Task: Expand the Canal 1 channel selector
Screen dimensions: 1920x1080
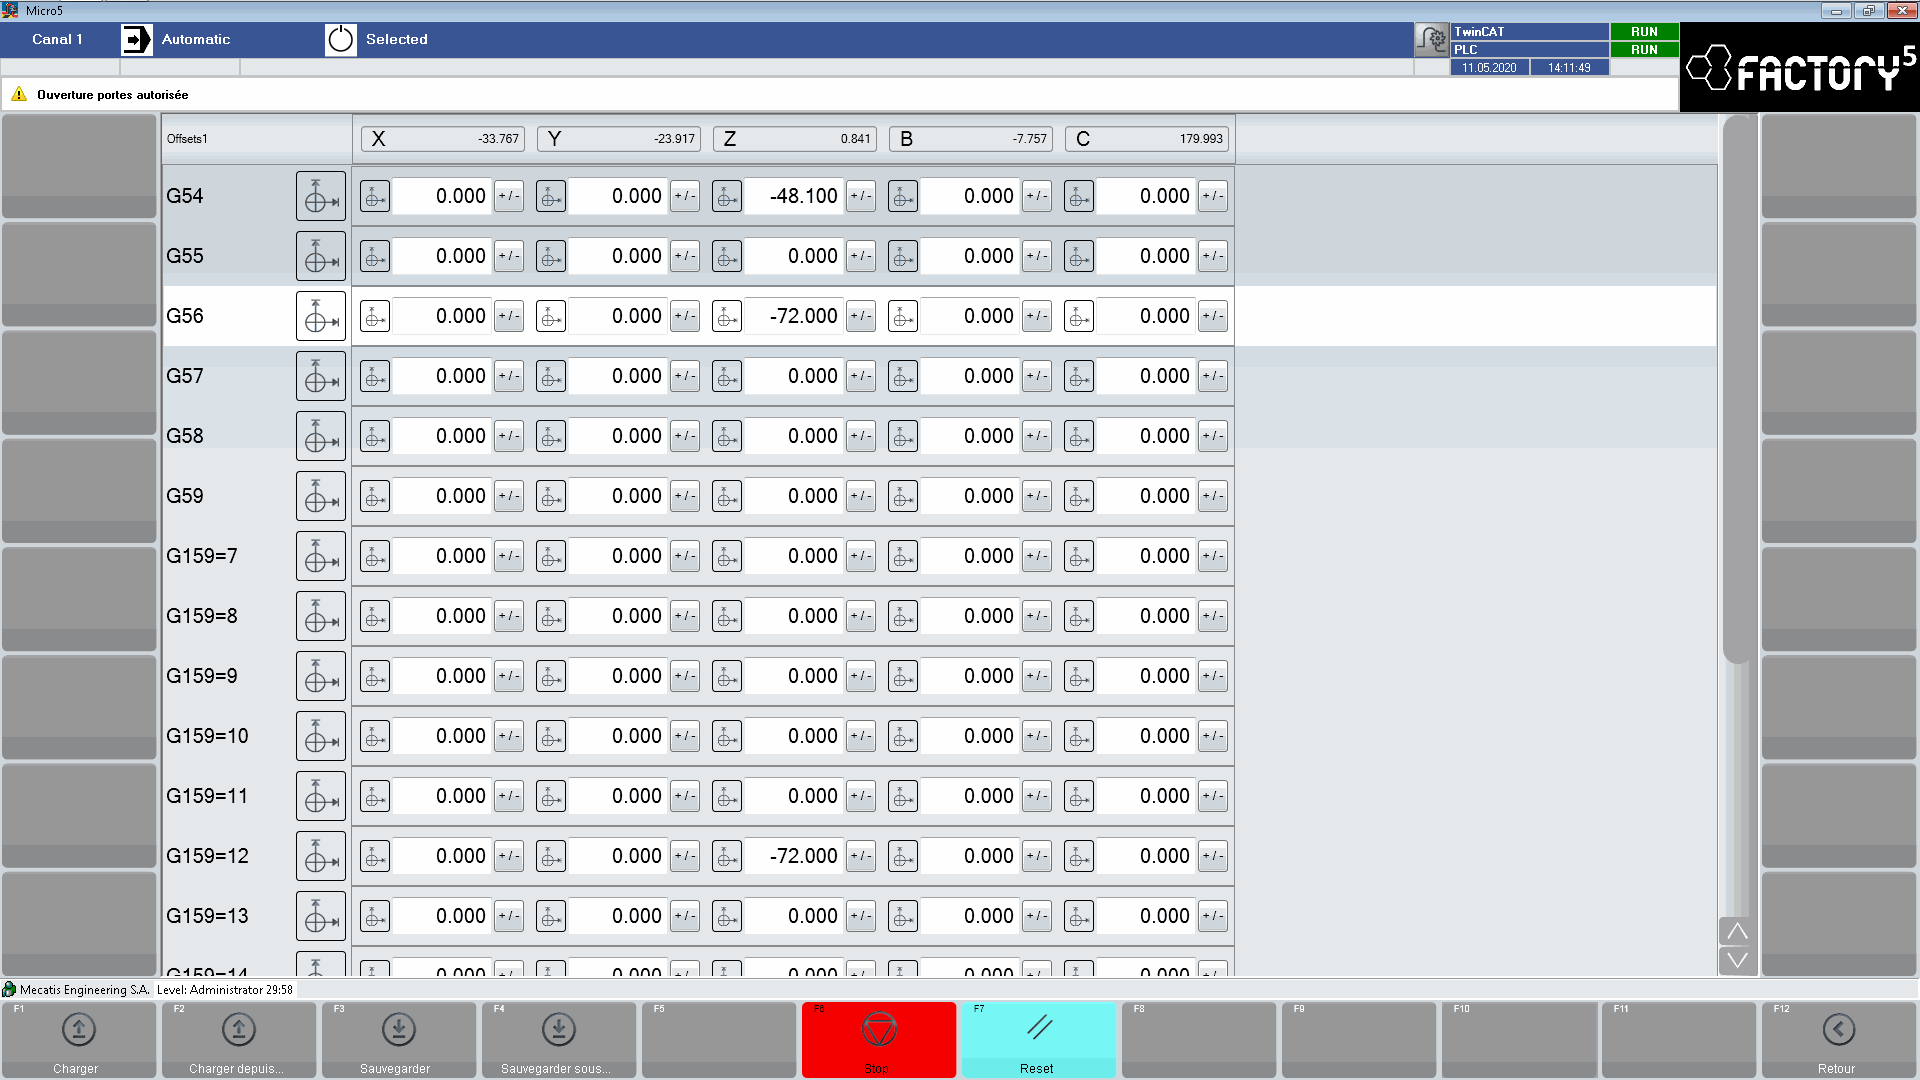Action: (57, 38)
